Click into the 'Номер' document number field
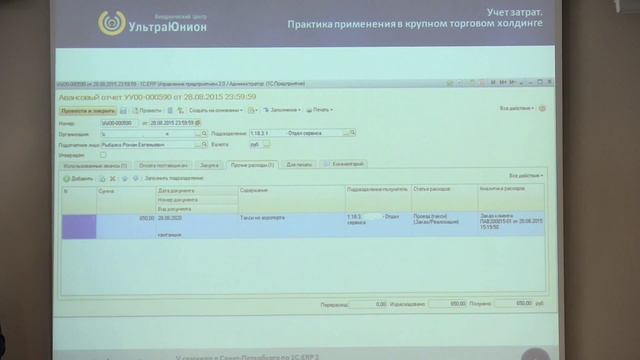This screenshot has height=360, width=640. (x=120, y=123)
